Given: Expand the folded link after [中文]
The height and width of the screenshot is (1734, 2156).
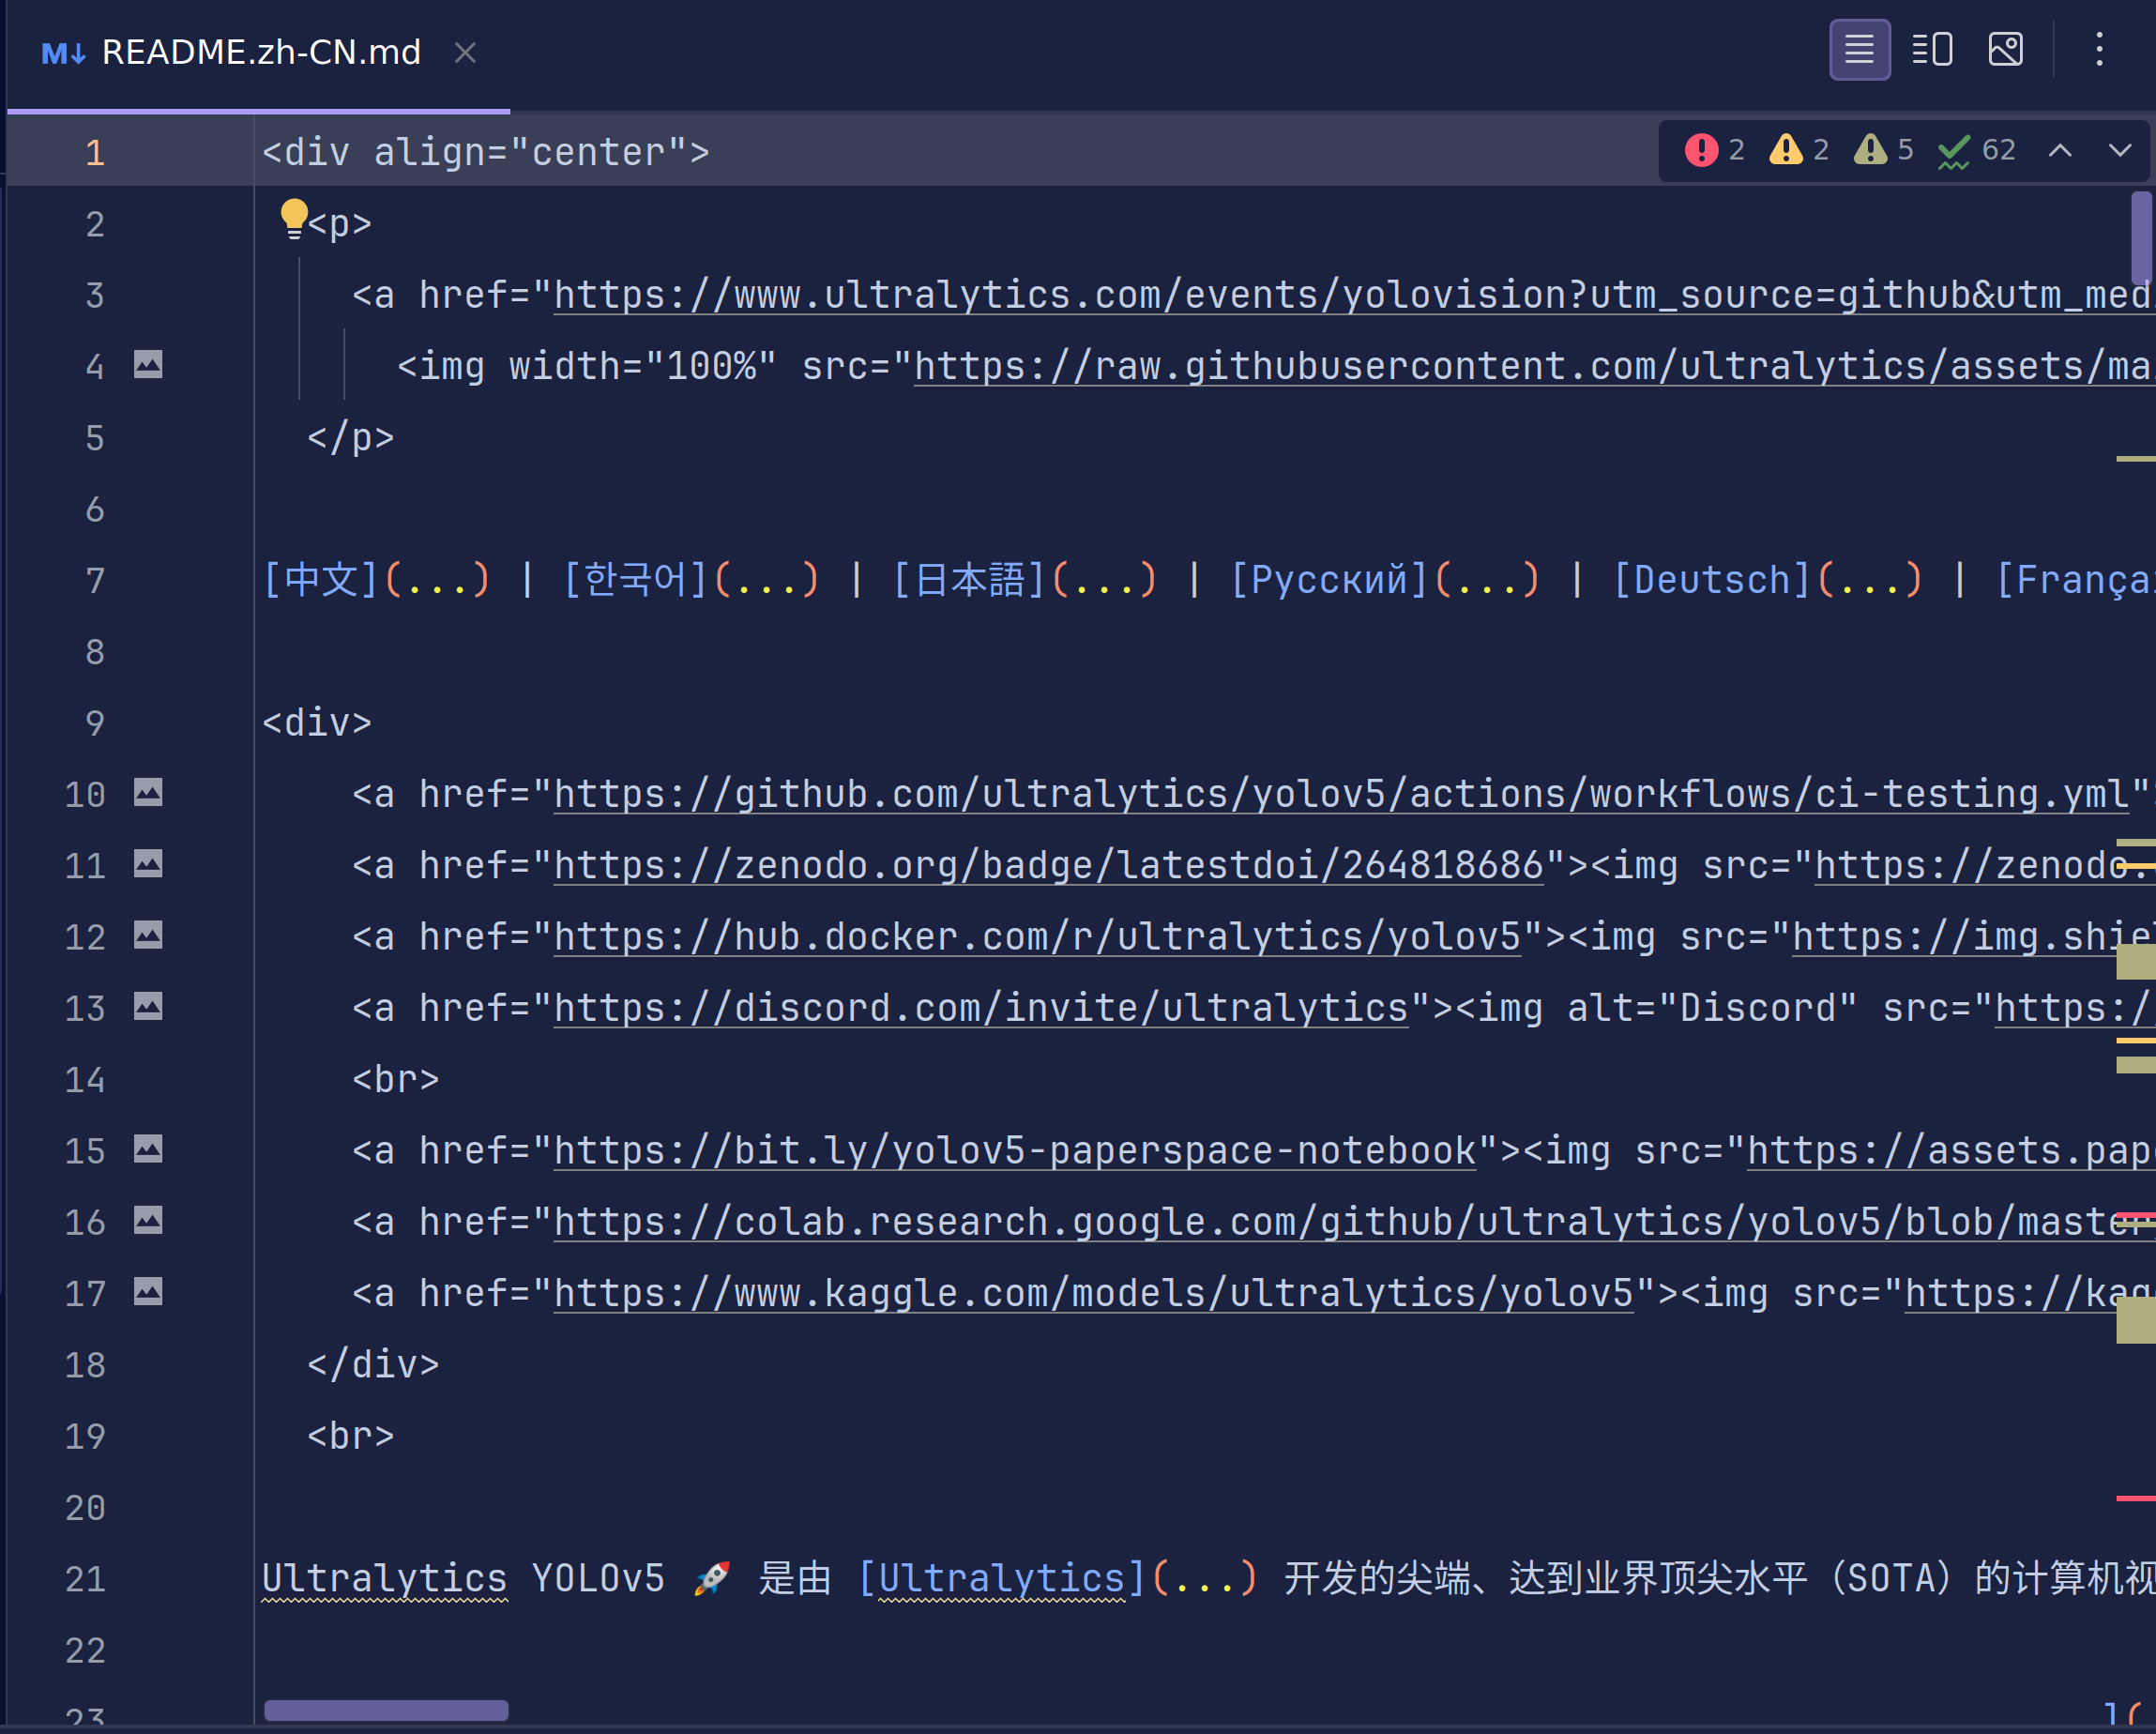Looking at the screenshot, I should 437,580.
